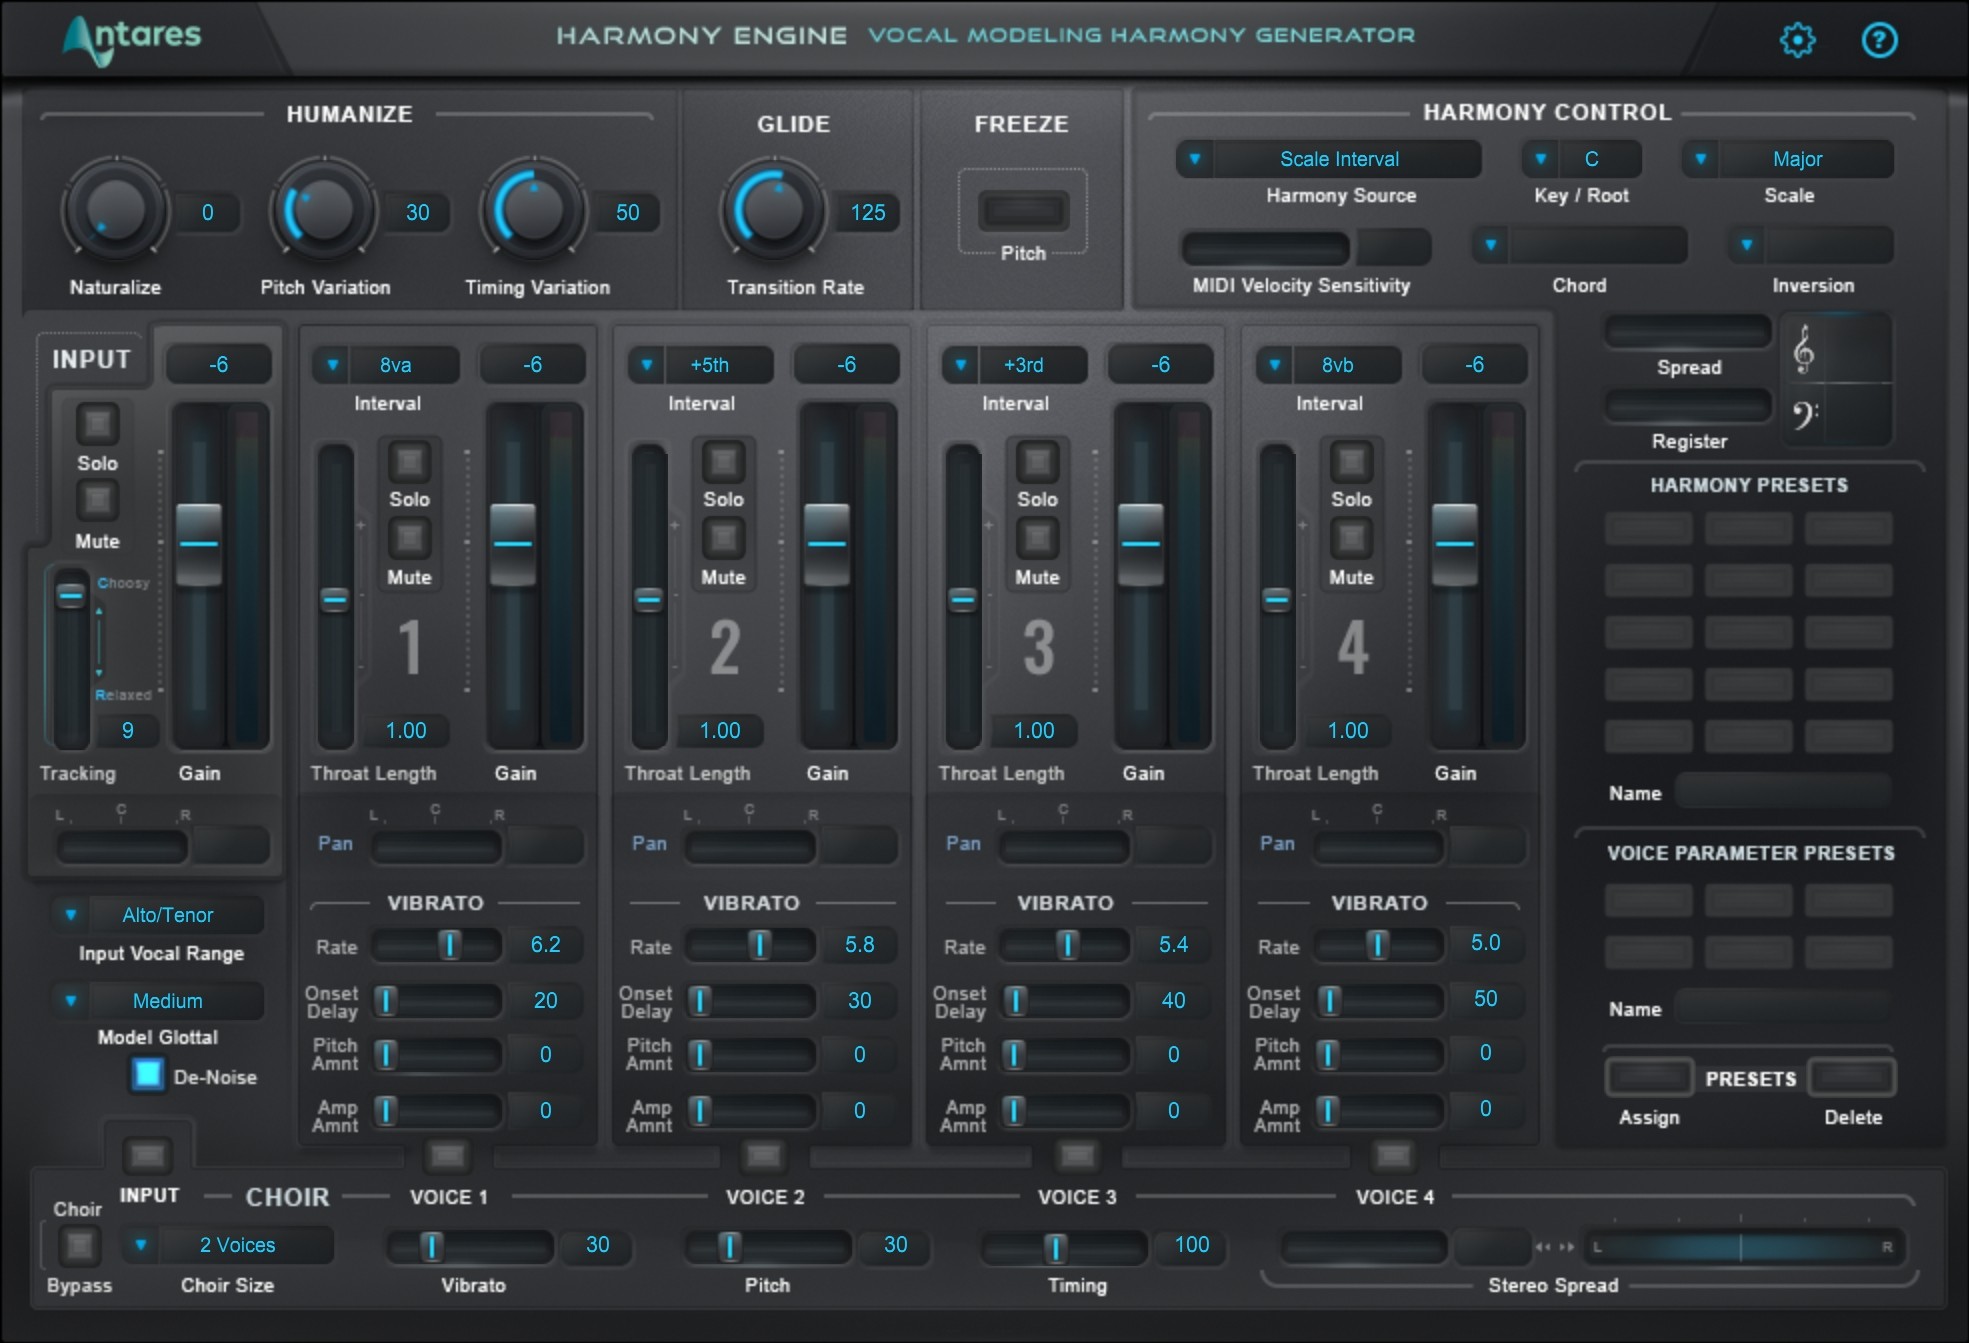1969x1343 pixels.
Task: Click the Register slider
Action: [x=1688, y=406]
